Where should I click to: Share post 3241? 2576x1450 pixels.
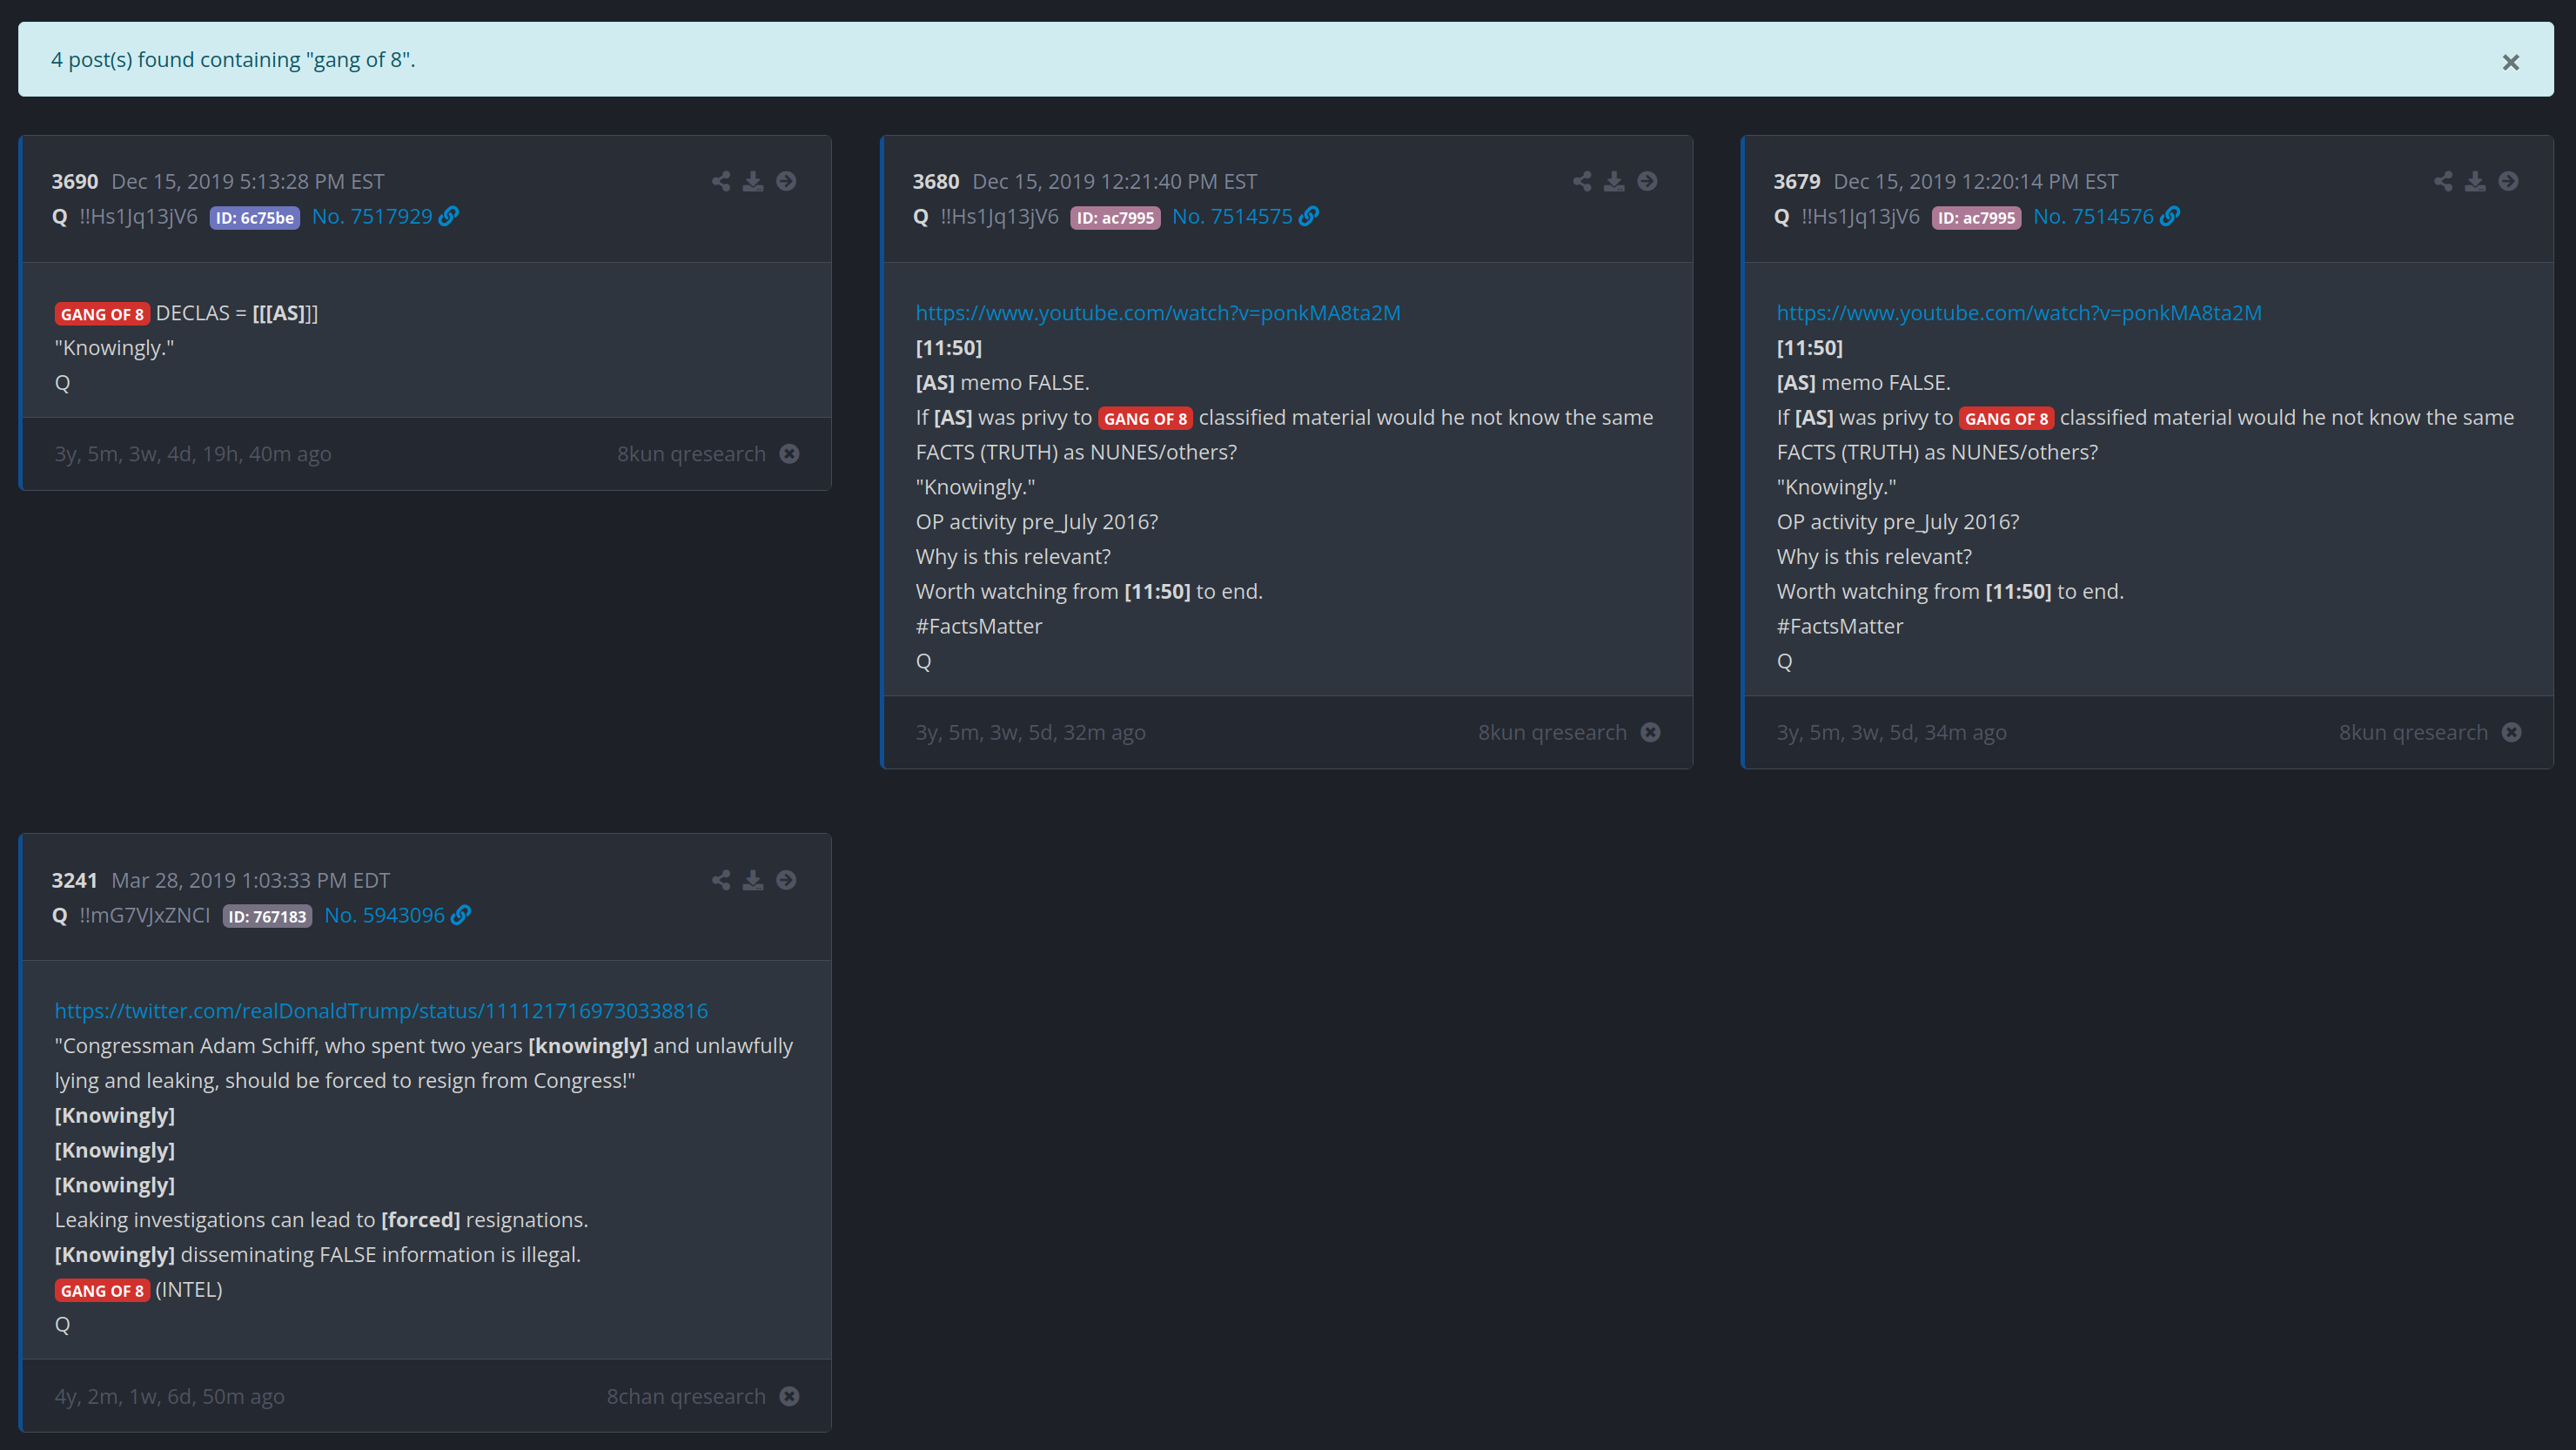point(721,880)
